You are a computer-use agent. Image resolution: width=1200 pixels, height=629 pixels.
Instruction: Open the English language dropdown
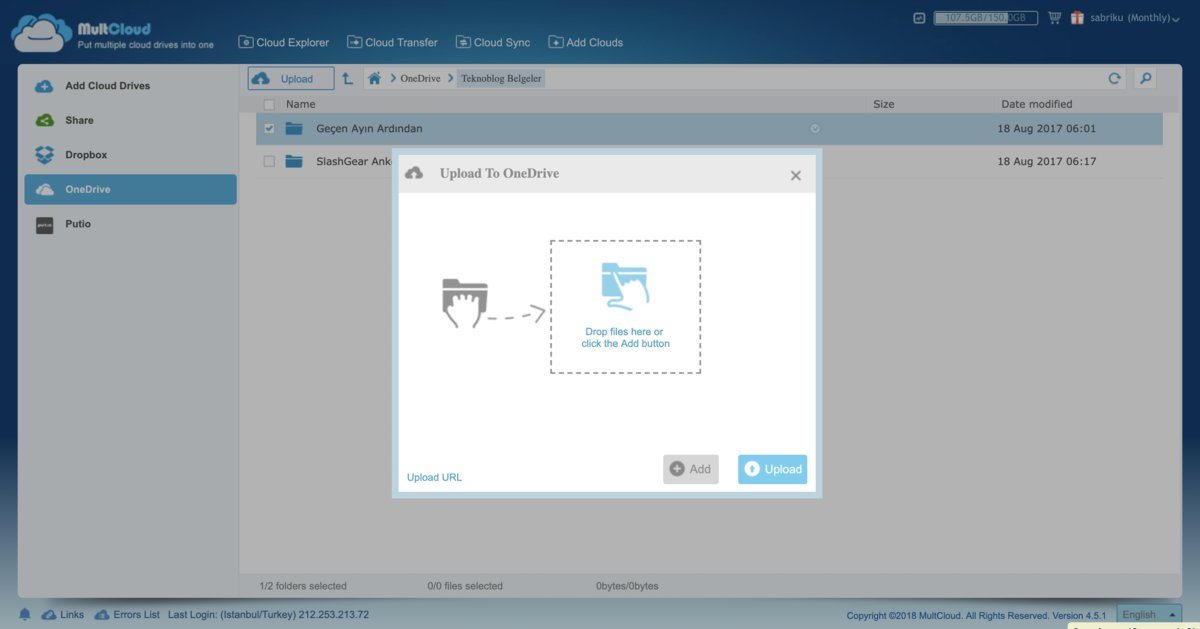pyautogui.click(x=1150, y=614)
